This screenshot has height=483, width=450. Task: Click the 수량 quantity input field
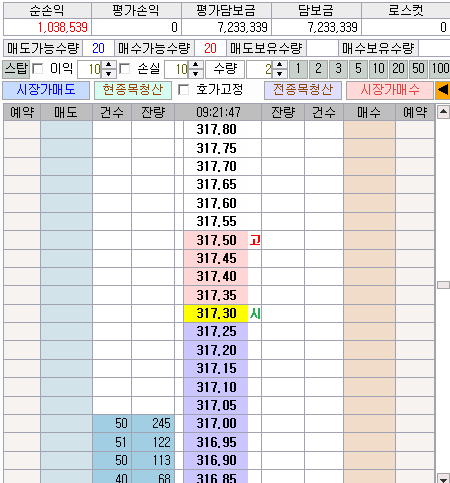[261, 69]
